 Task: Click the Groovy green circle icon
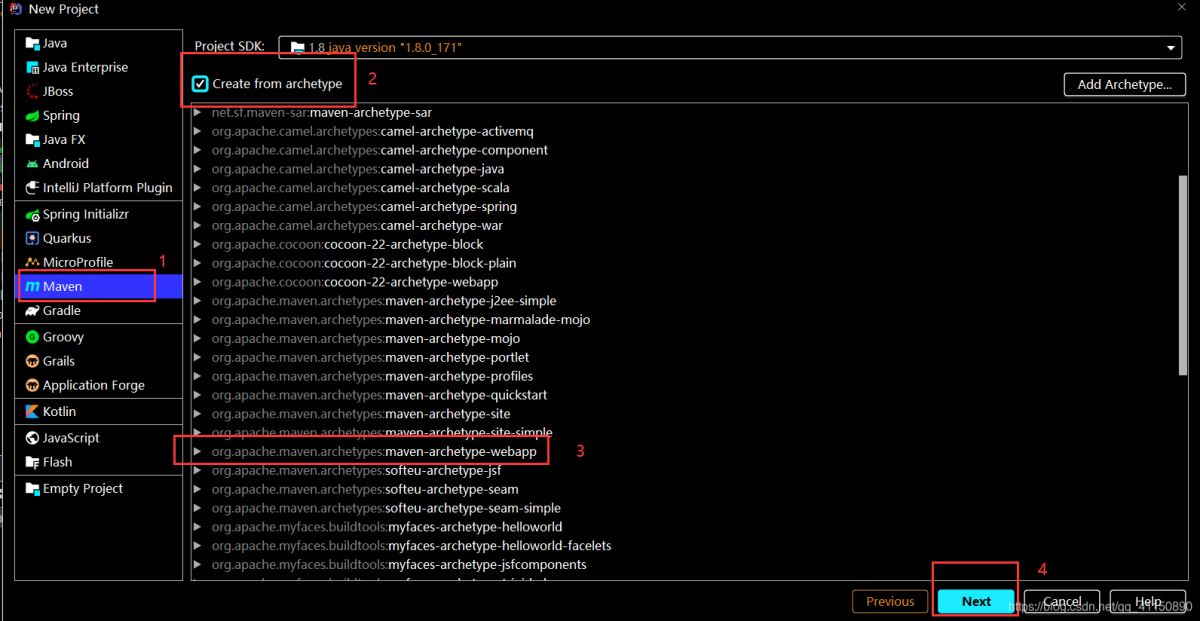pyautogui.click(x=32, y=337)
